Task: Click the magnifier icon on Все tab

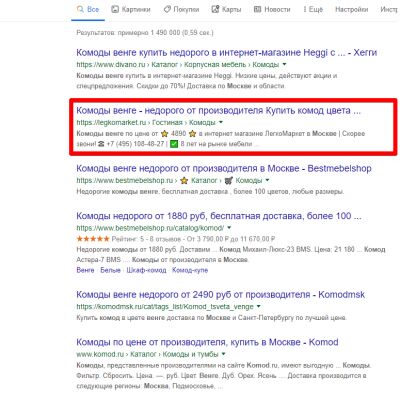Action: click(80, 10)
